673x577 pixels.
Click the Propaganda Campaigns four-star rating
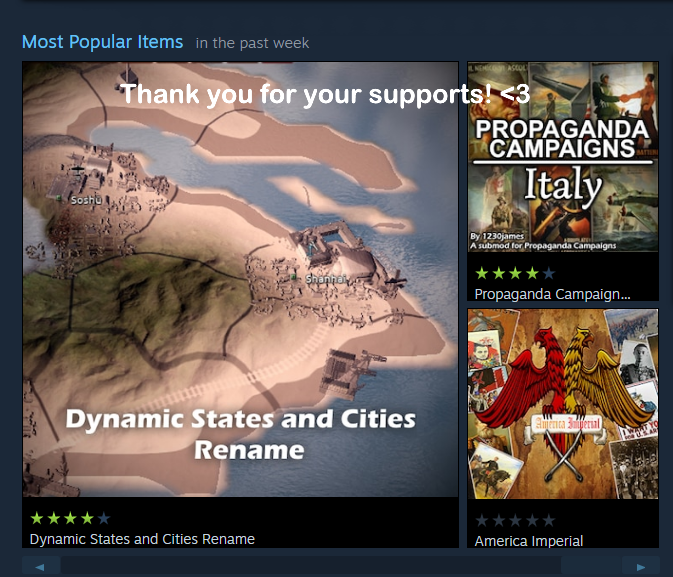515,273
